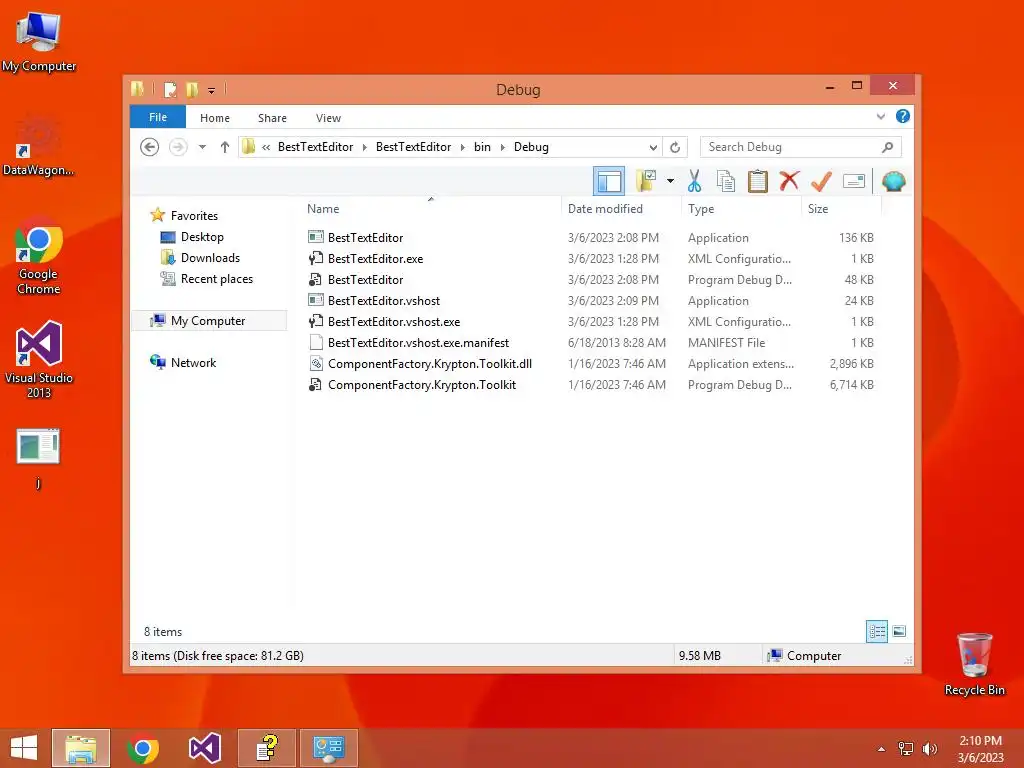
Task: Open the Recycle Bin desktop icon
Action: (x=974, y=664)
